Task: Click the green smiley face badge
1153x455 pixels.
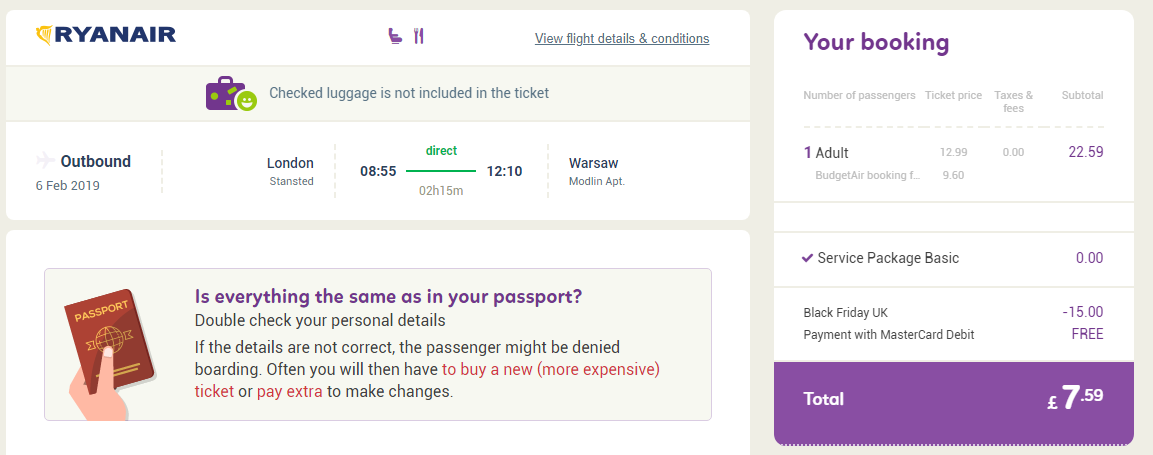Action: click(x=247, y=101)
